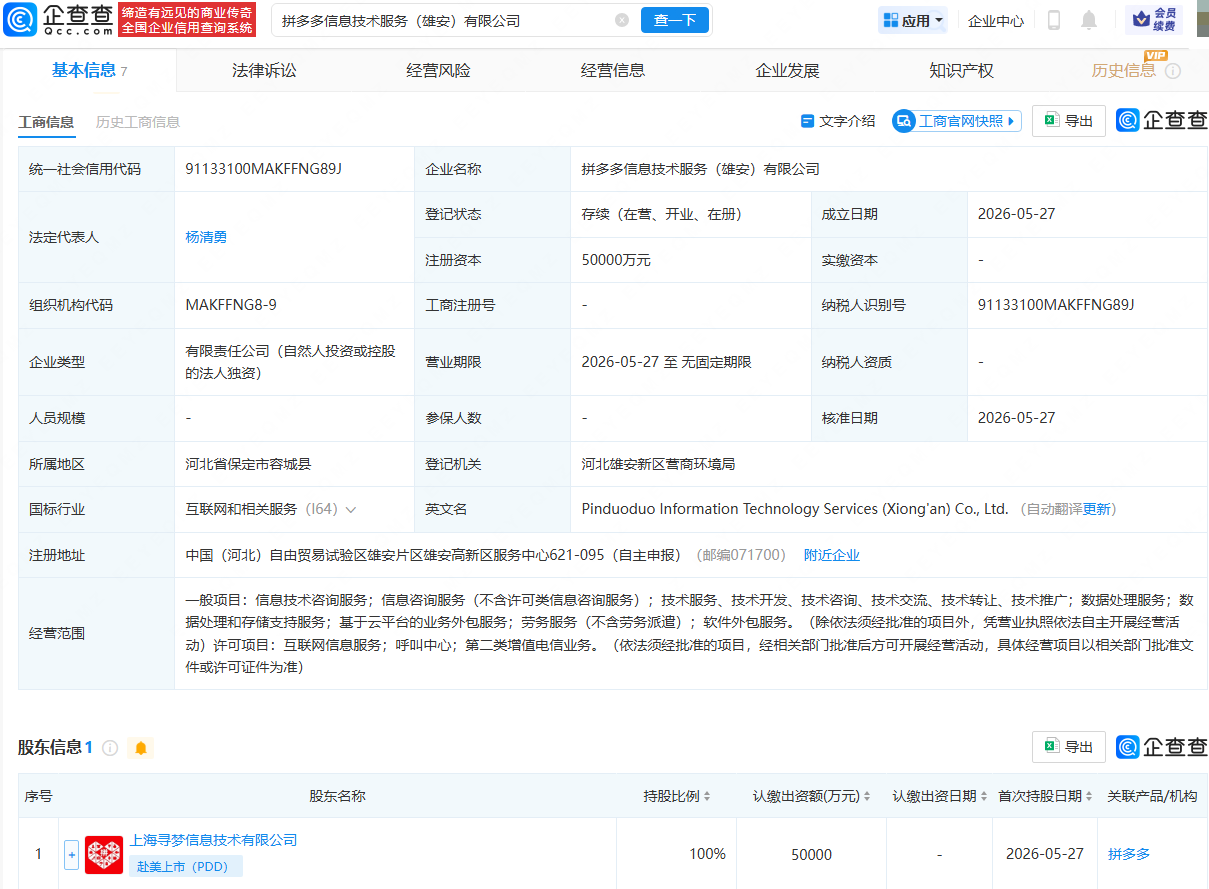Expand the 互联网和相关服务 industry chevron

[x=351, y=510]
